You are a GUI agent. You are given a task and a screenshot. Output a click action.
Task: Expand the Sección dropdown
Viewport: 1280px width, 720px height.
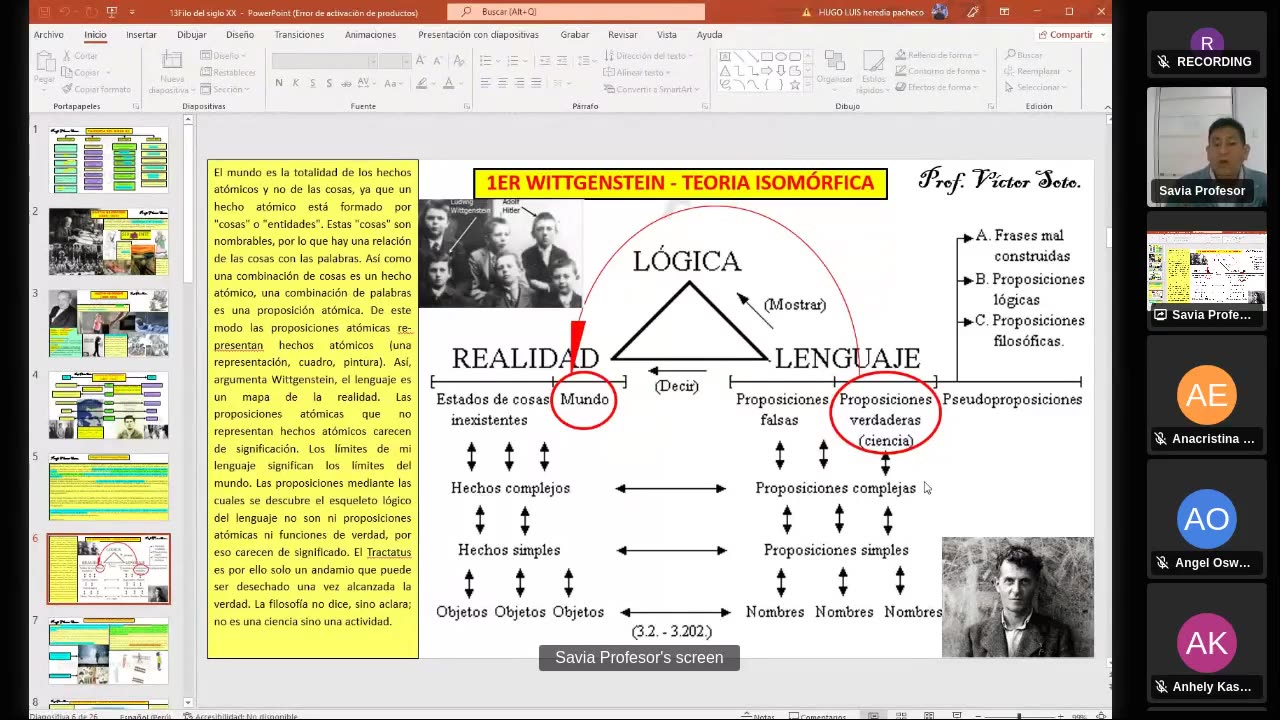coord(224,89)
